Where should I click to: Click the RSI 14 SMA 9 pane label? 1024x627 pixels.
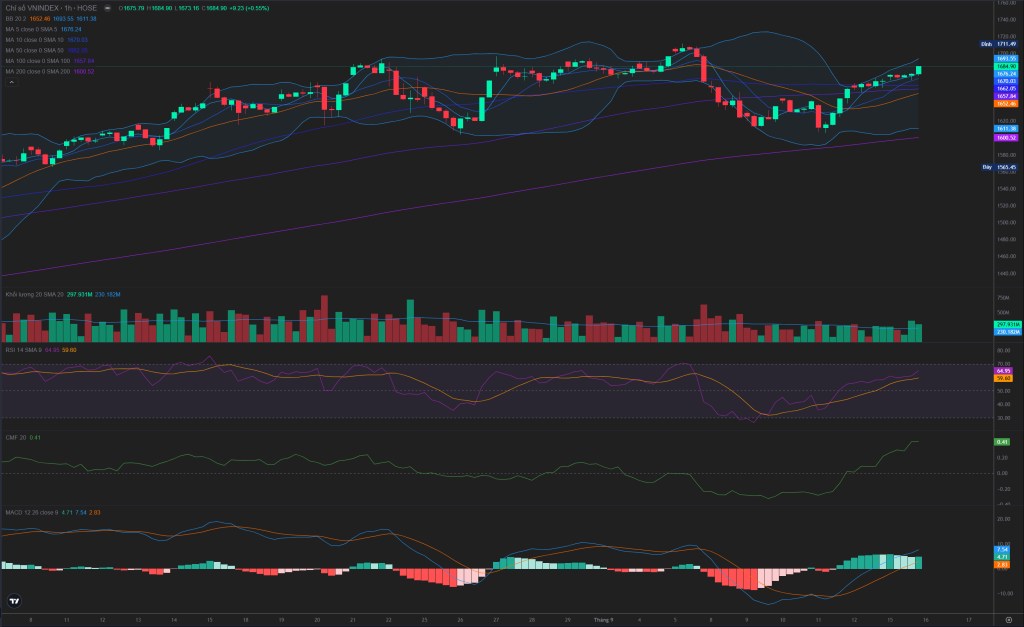pyautogui.click(x=24, y=350)
